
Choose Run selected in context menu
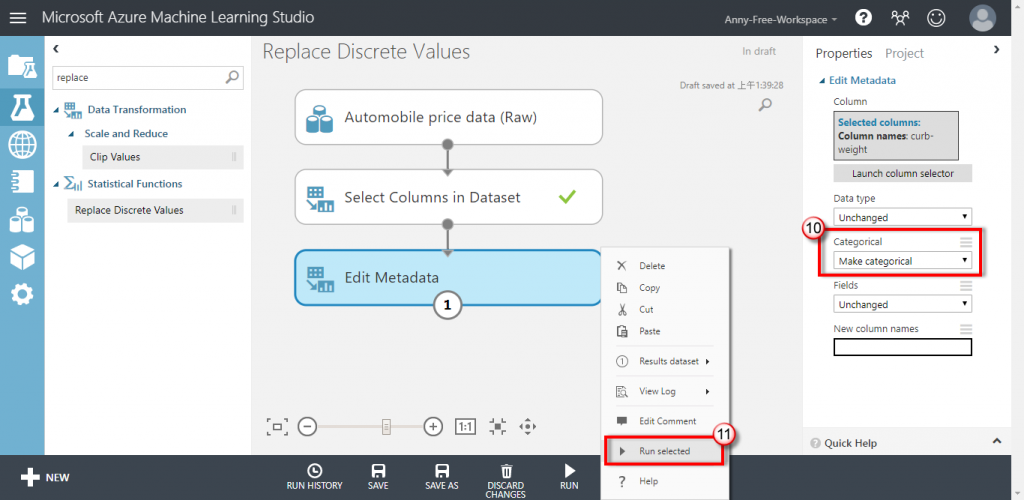(x=665, y=451)
